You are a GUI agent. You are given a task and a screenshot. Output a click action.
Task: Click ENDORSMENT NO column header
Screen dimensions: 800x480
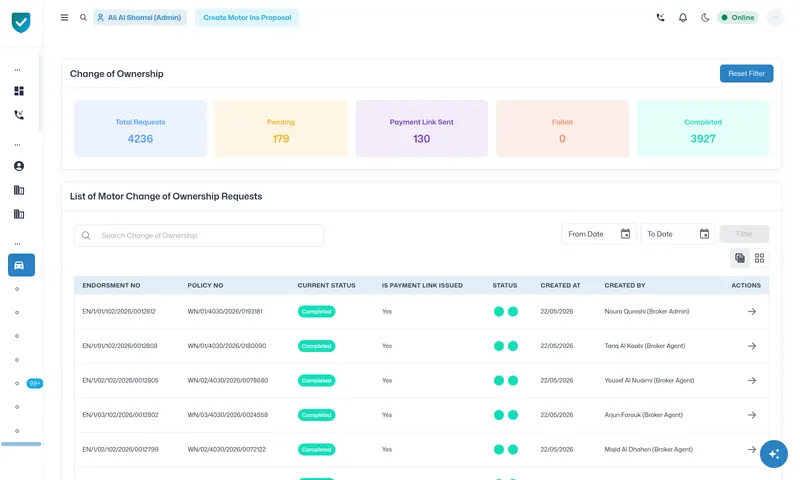coord(111,285)
